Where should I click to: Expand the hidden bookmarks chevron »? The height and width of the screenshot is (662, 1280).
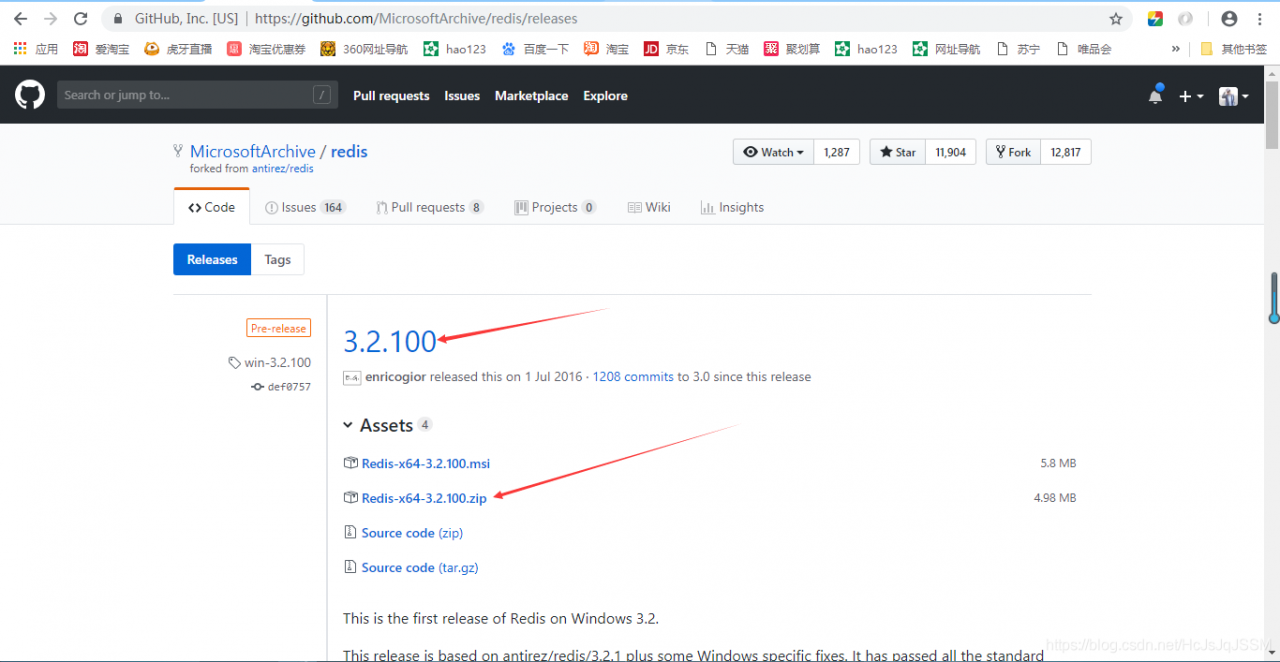point(1175,49)
